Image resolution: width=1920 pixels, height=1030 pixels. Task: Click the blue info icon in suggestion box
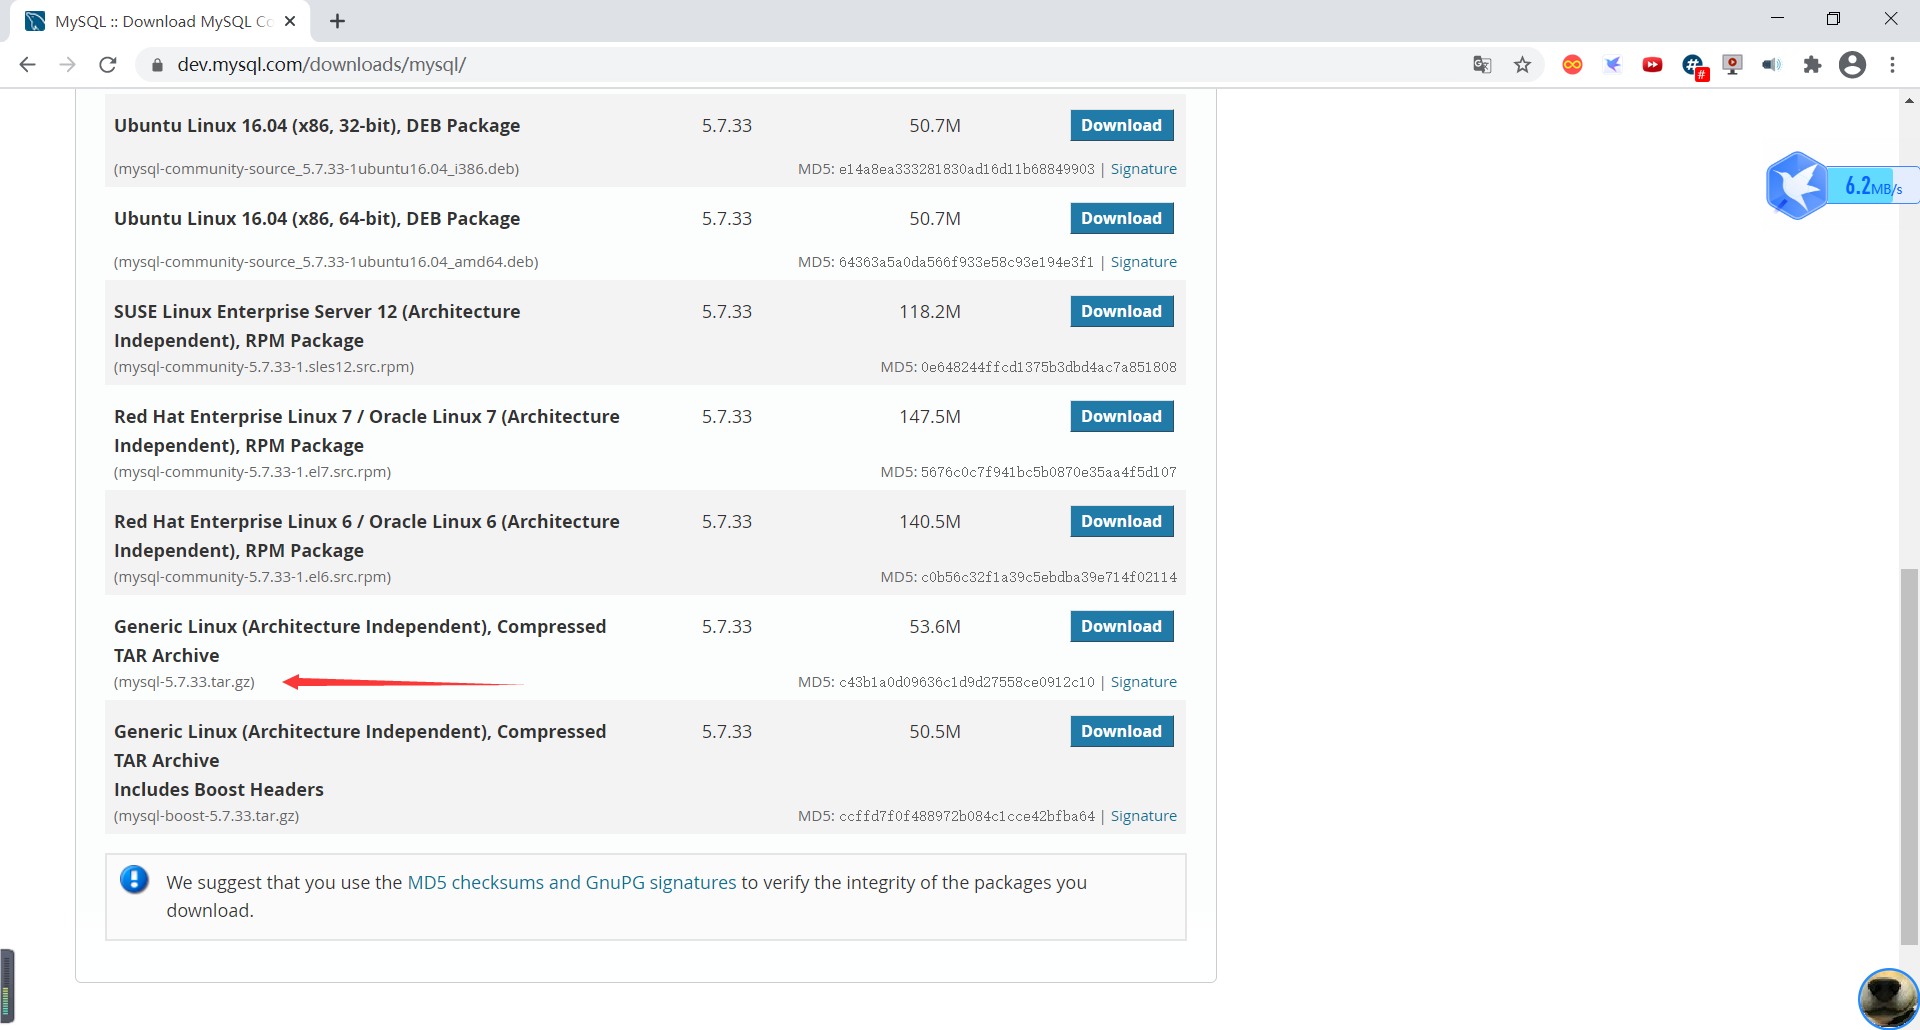pyautogui.click(x=134, y=880)
